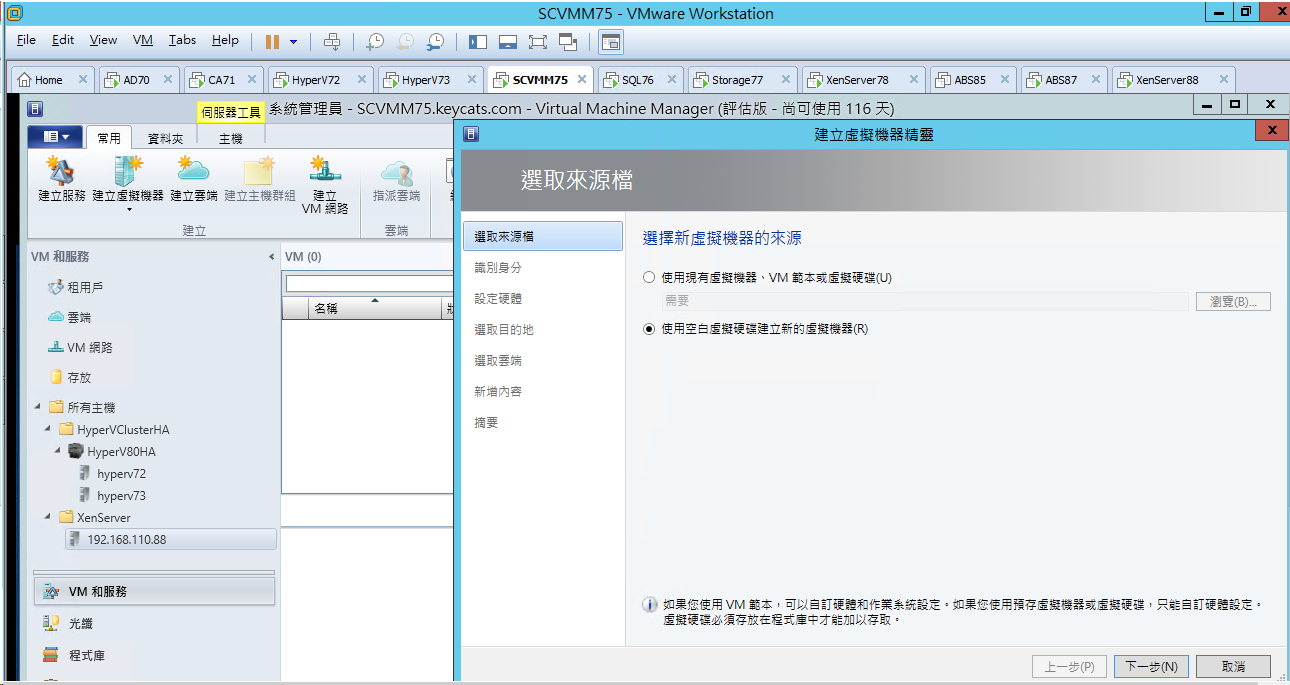Open the VMware View menu
The image size is (1290, 685).
click(103, 40)
